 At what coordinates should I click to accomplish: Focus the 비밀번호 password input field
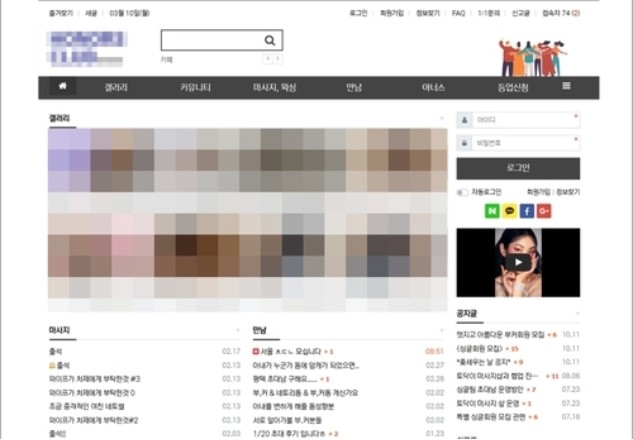tap(526, 143)
